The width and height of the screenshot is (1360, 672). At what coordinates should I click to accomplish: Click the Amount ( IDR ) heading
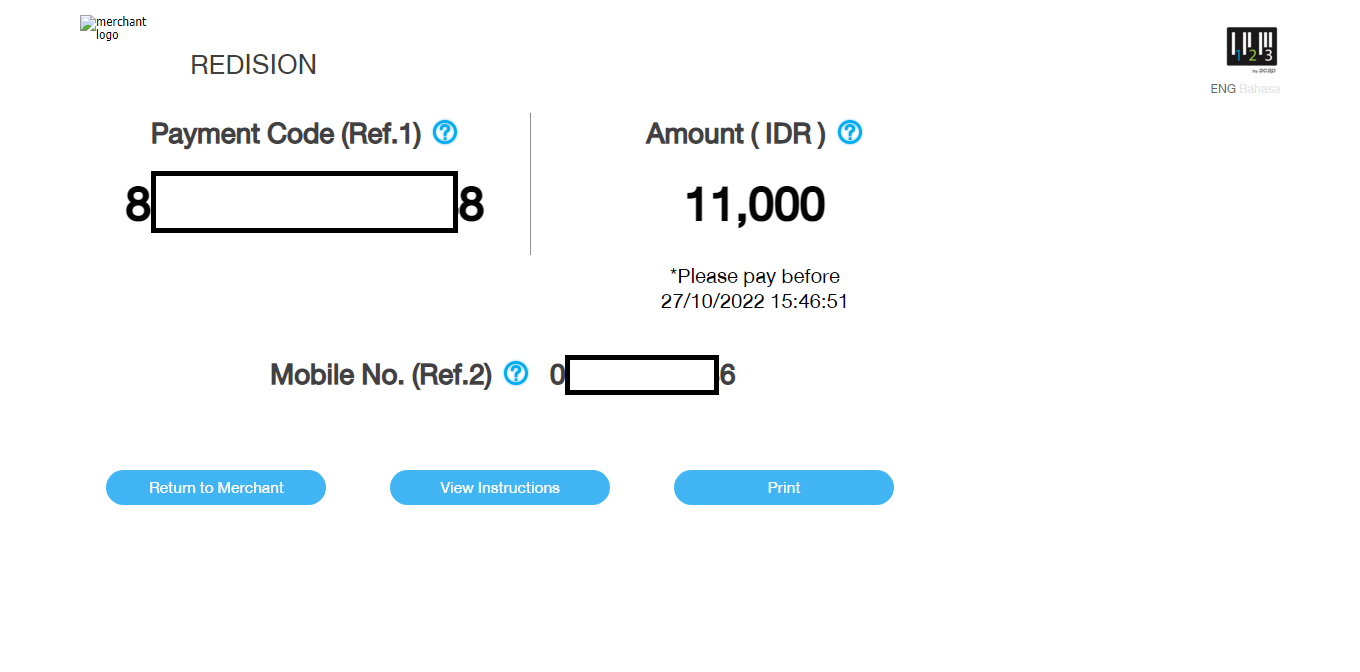click(x=736, y=133)
